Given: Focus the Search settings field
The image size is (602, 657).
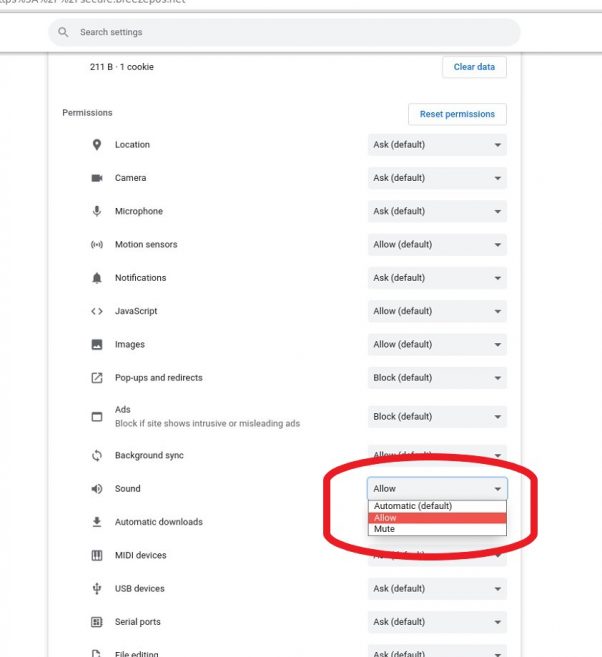Looking at the screenshot, I should [x=284, y=32].
